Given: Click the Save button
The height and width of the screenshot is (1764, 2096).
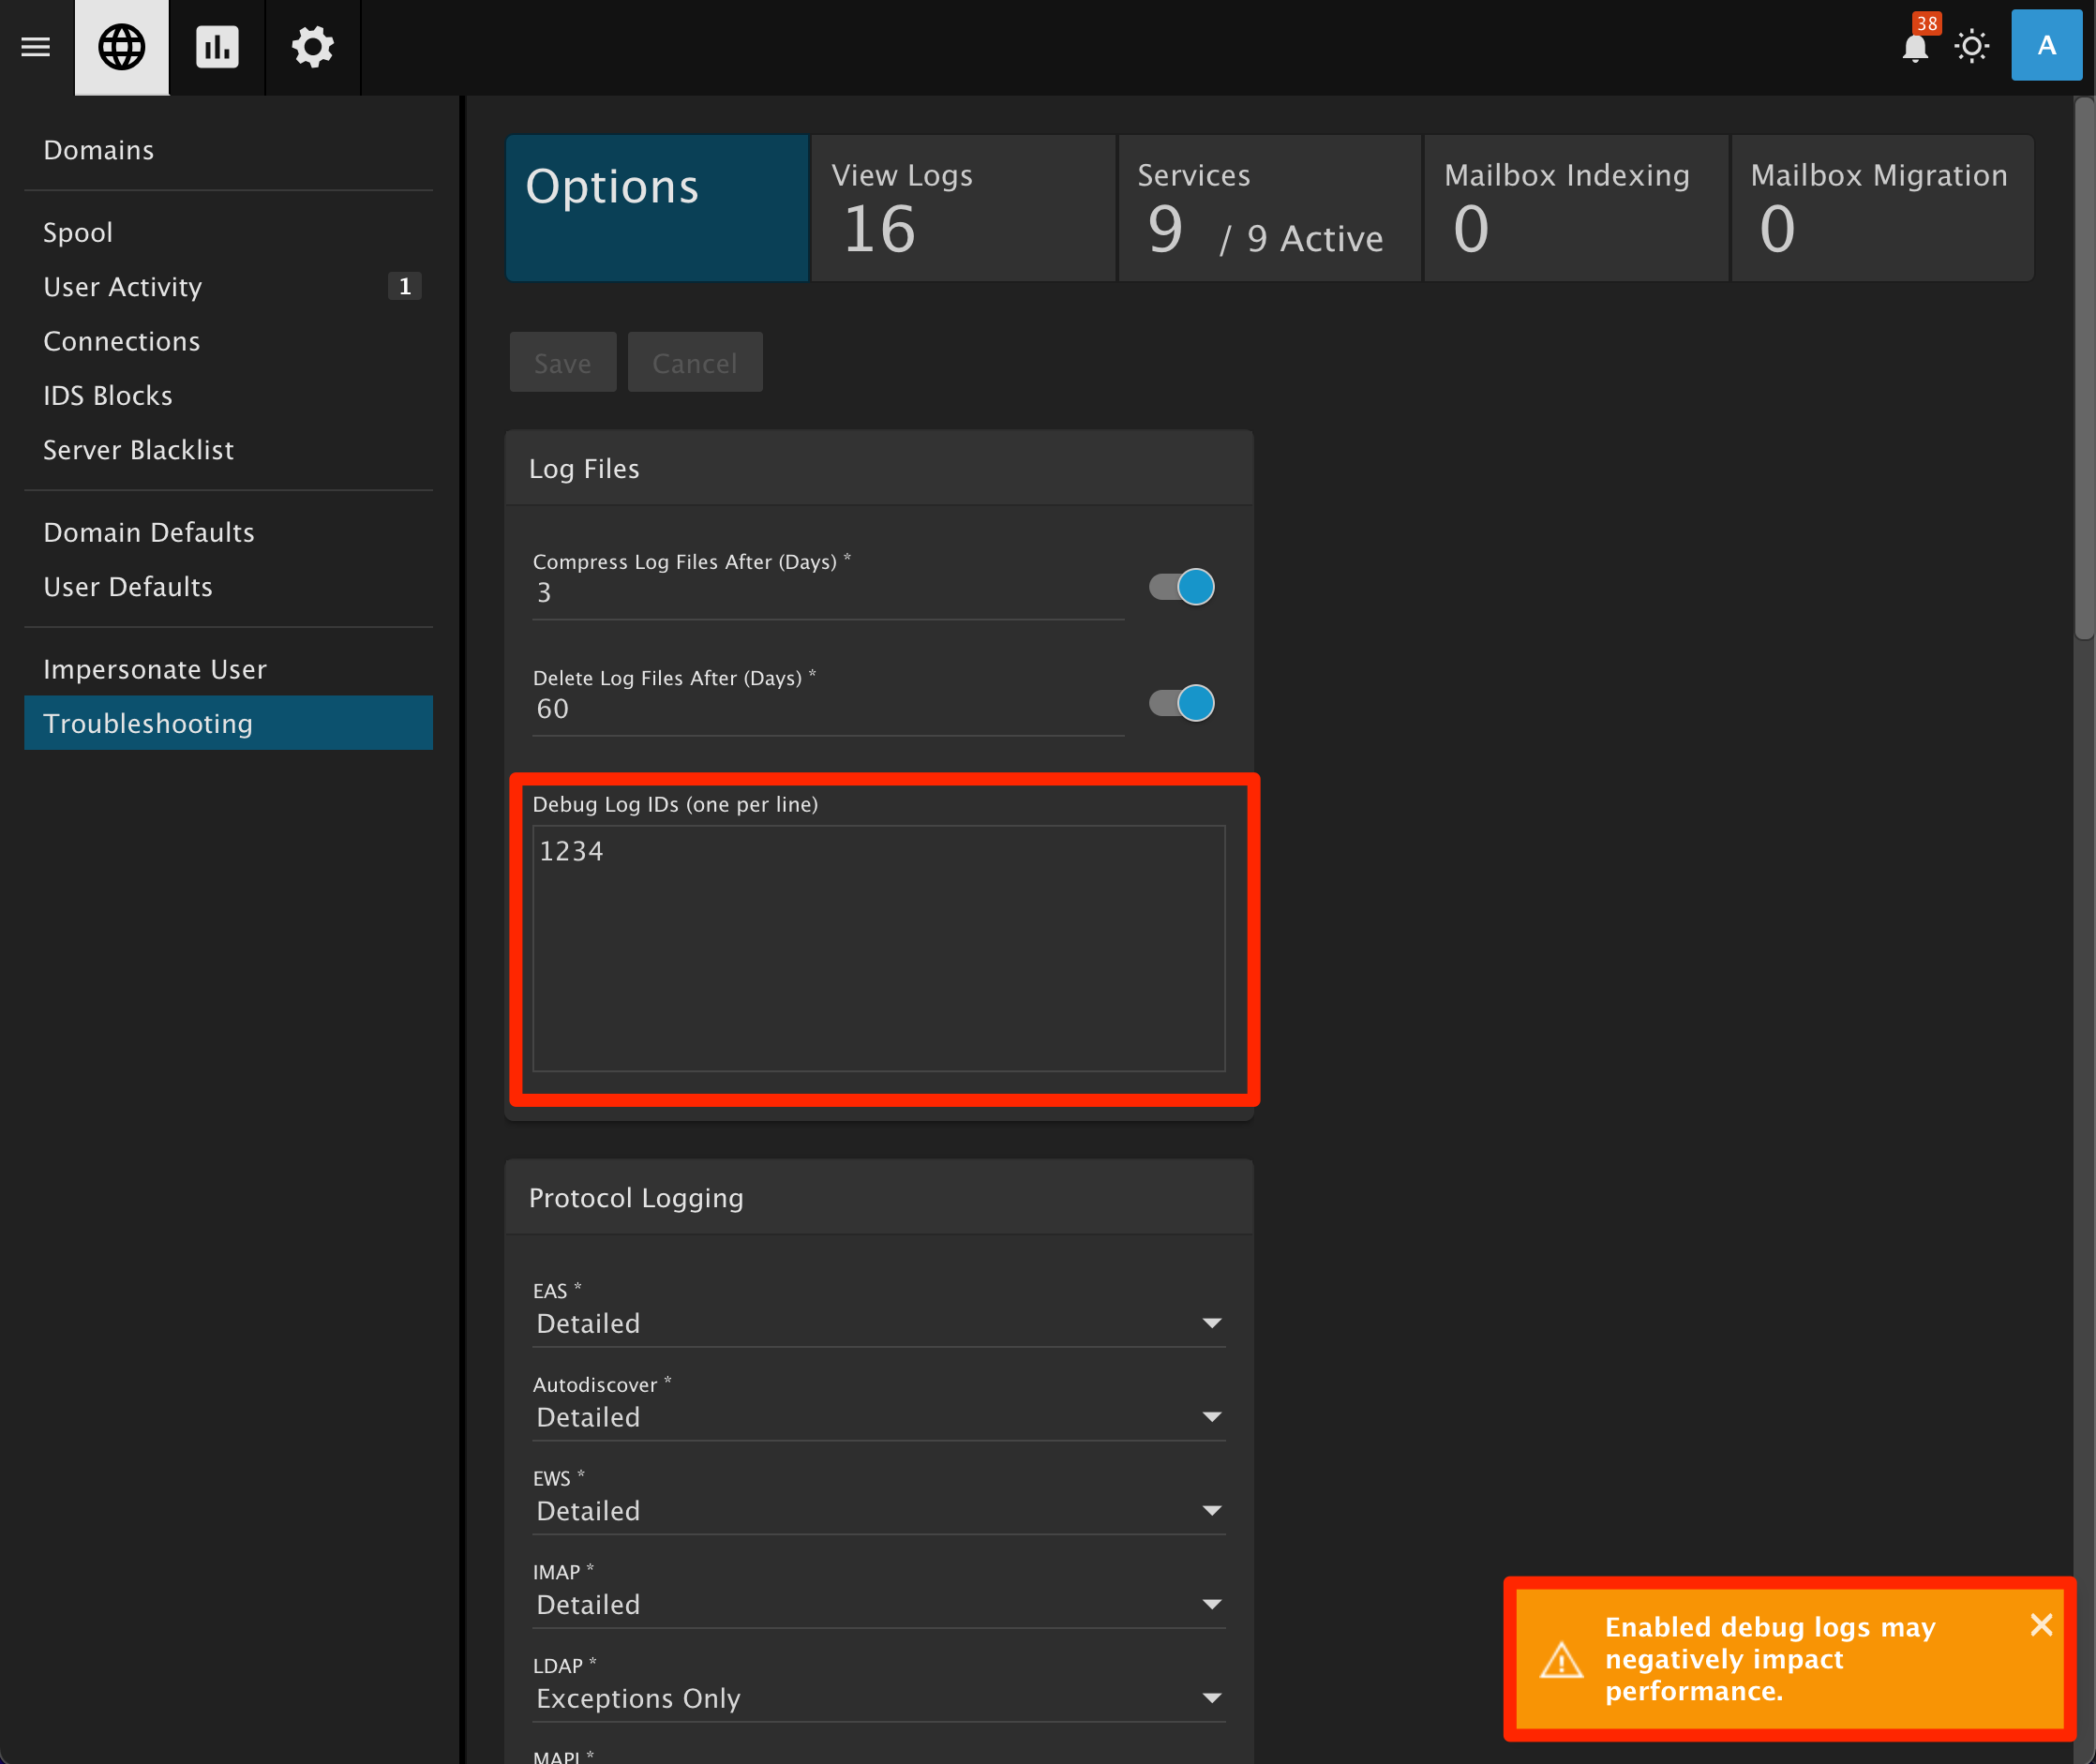Looking at the screenshot, I should click(x=562, y=363).
